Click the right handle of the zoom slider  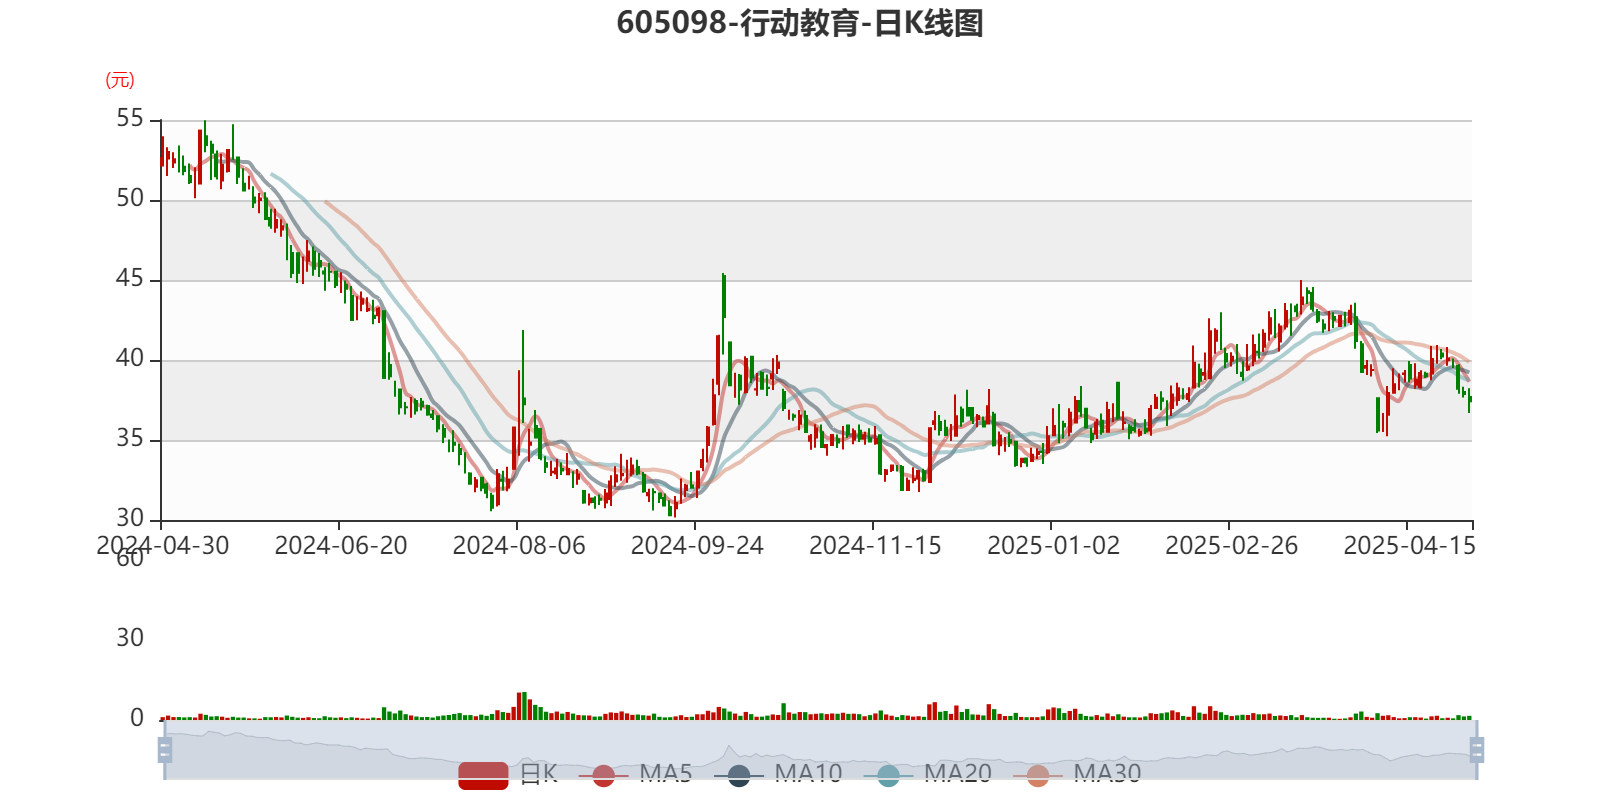(1477, 749)
